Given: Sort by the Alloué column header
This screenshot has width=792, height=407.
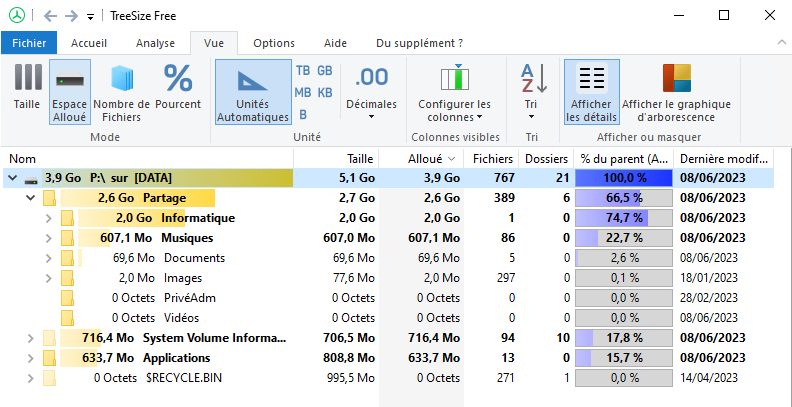Looking at the screenshot, I should (430, 159).
